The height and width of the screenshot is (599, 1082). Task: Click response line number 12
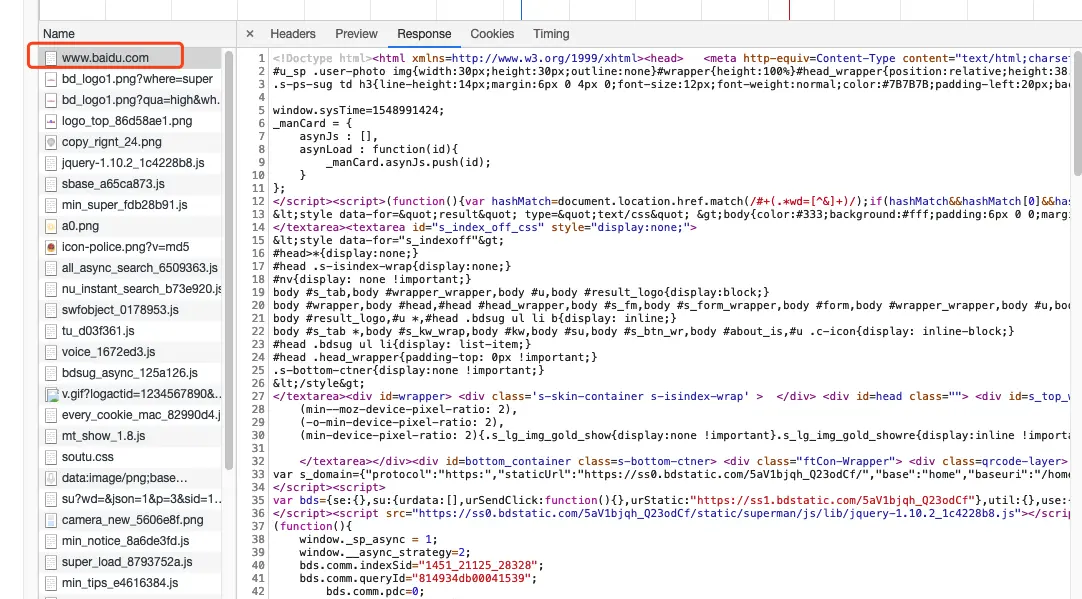[258, 202]
